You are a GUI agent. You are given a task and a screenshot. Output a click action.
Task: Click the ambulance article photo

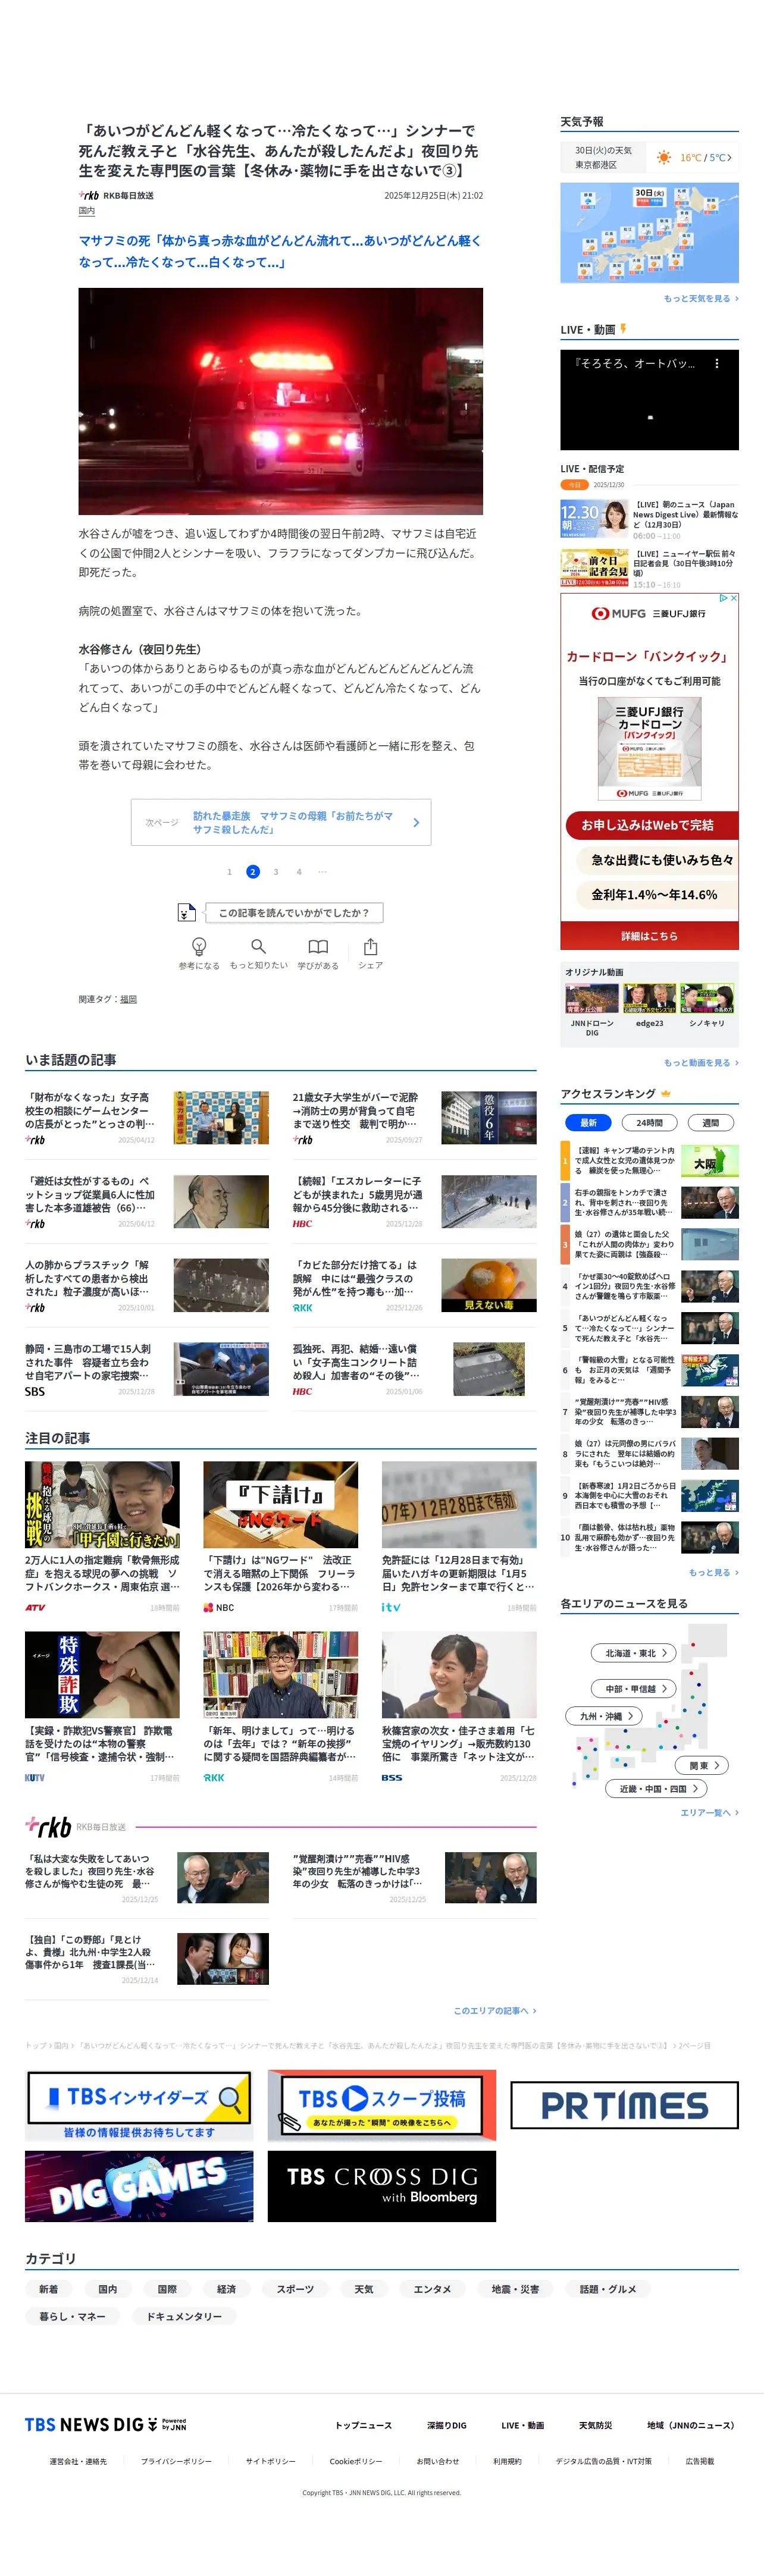[x=281, y=401]
